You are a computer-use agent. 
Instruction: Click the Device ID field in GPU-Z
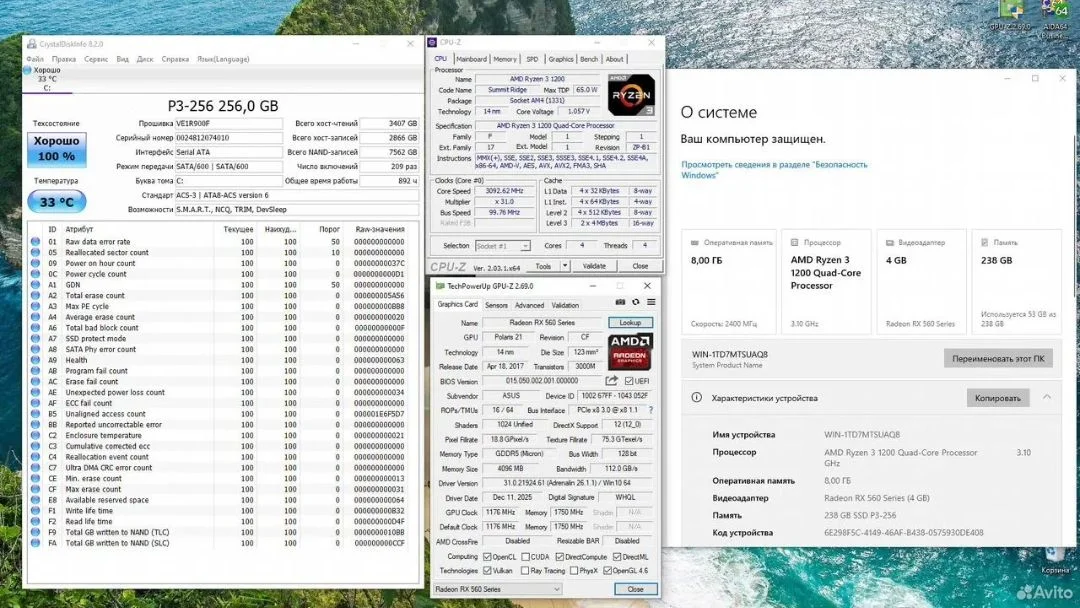tap(612, 396)
